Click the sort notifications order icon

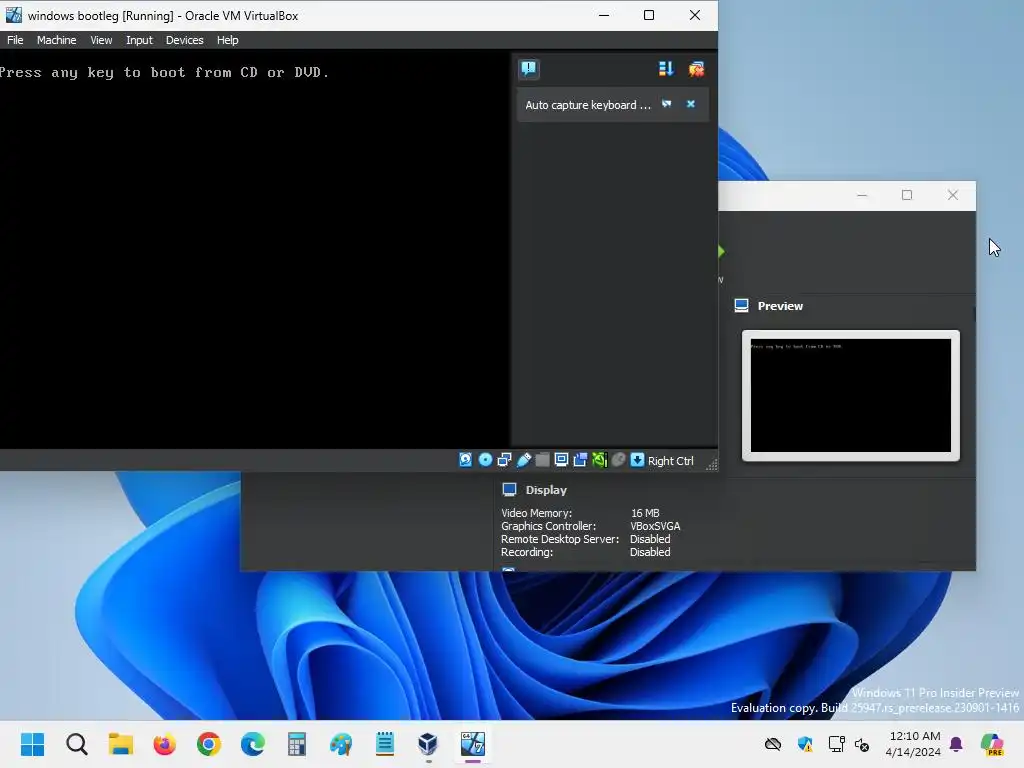665,69
